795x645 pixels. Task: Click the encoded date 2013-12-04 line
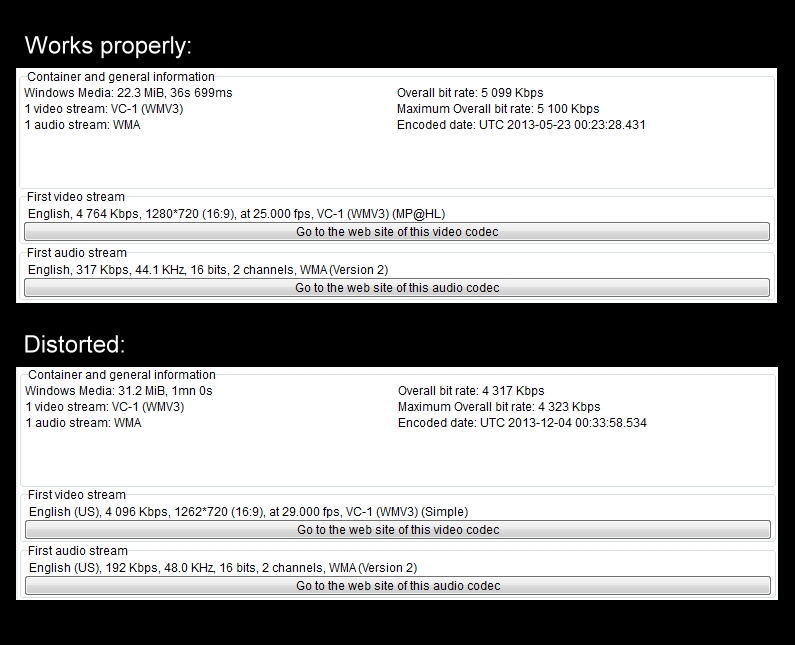[522, 423]
